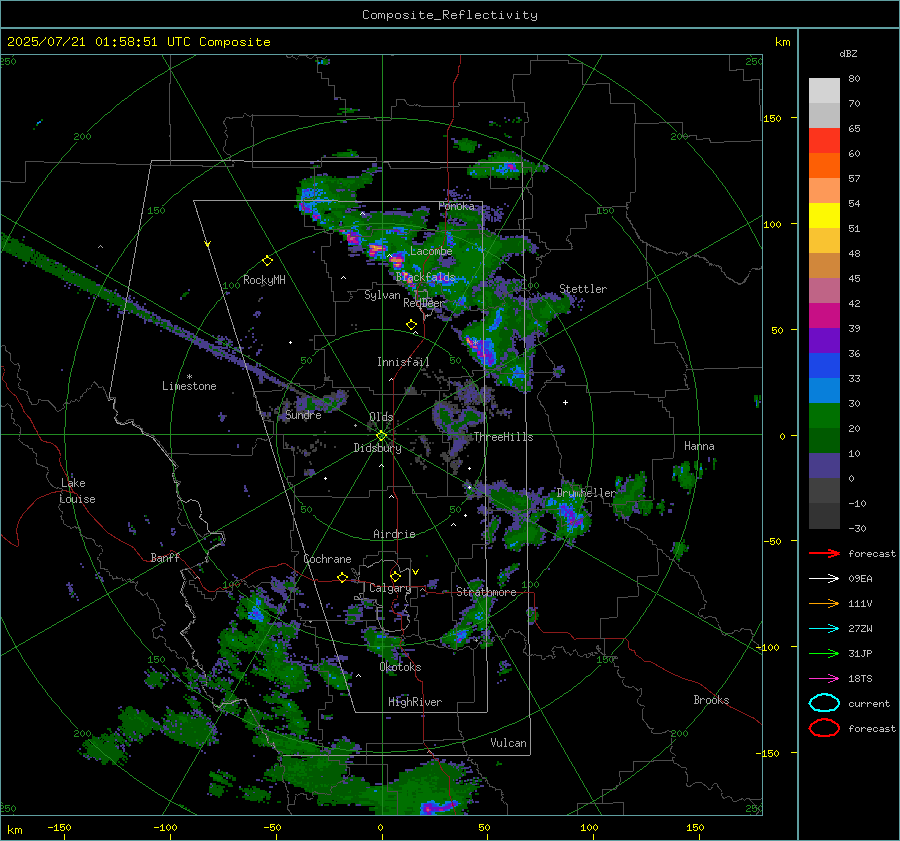
Task: Click the Lake Louise label
Action: (77, 491)
